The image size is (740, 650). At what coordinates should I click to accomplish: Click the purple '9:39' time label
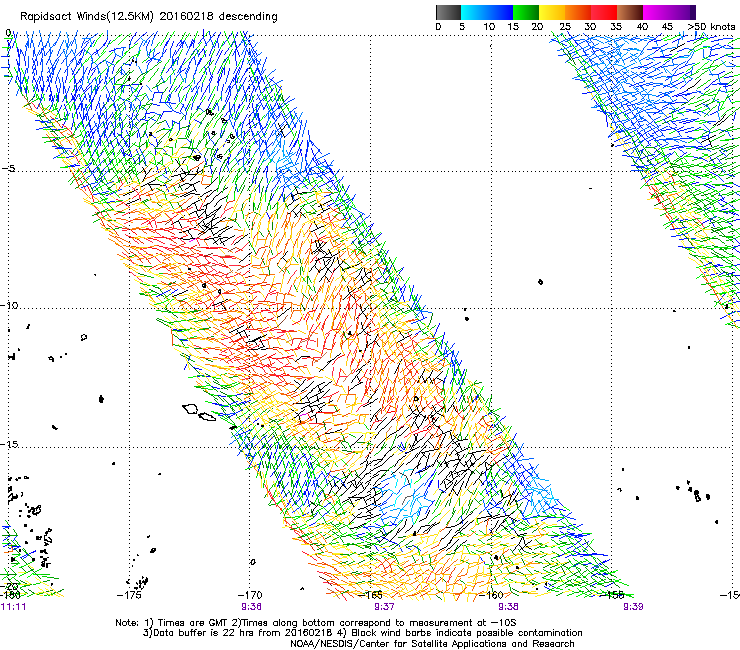pos(633,607)
